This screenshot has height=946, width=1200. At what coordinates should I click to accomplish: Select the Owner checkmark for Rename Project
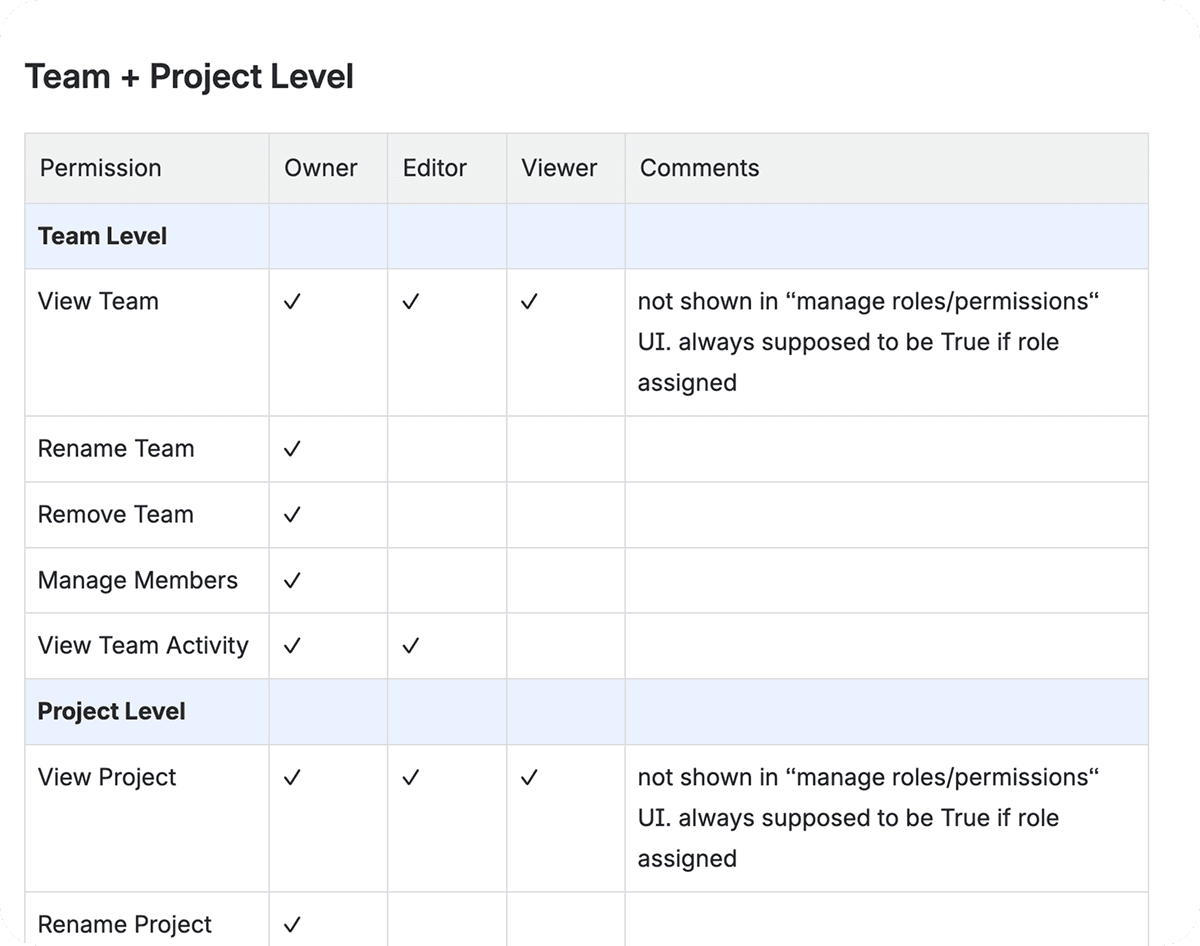click(292, 925)
